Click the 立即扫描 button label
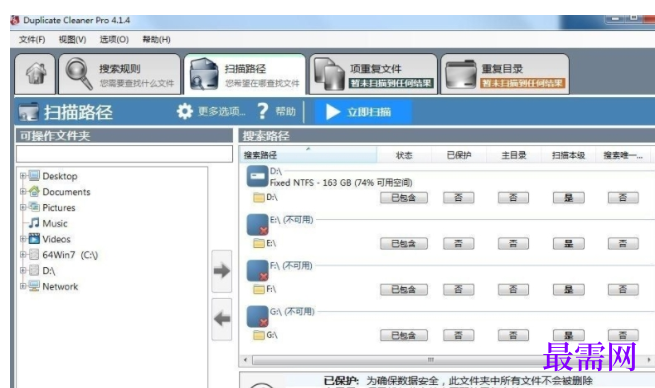The height and width of the screenshot is (388, 655). point(369,112)
